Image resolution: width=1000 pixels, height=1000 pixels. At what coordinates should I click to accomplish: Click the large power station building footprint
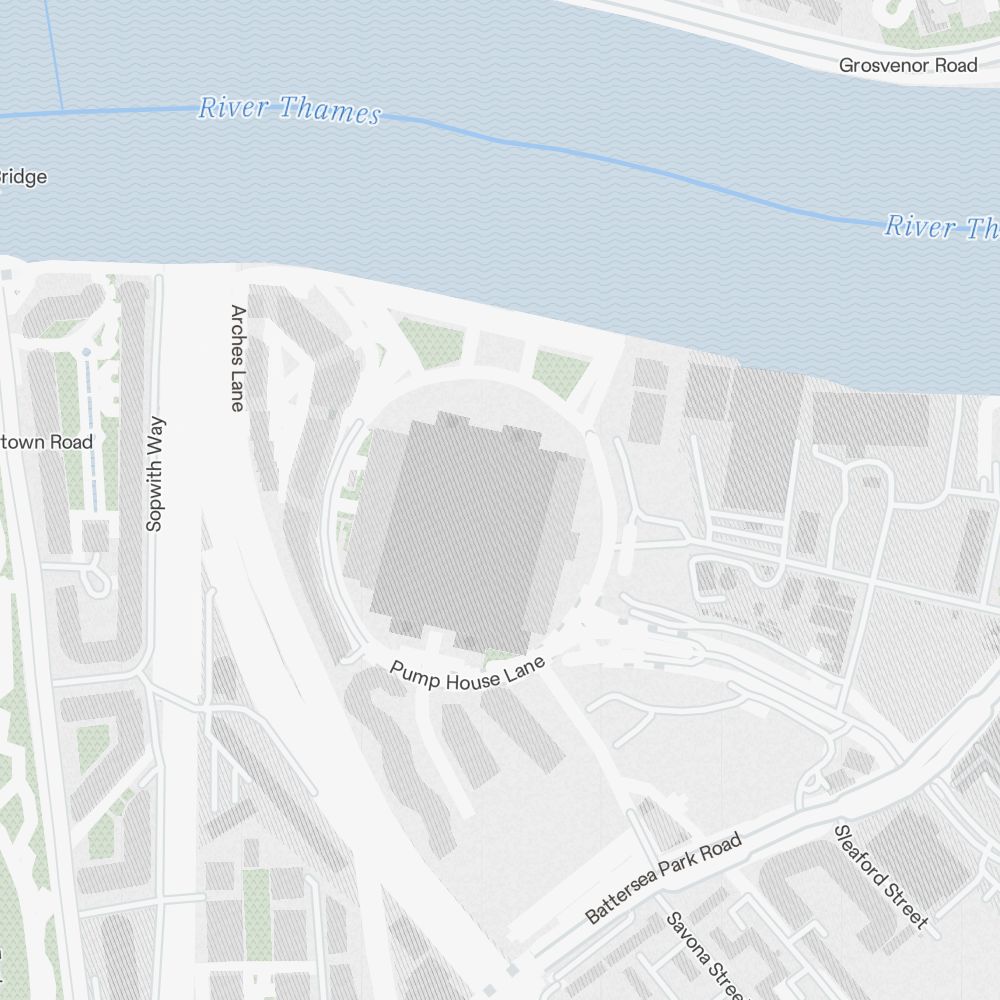465,533
